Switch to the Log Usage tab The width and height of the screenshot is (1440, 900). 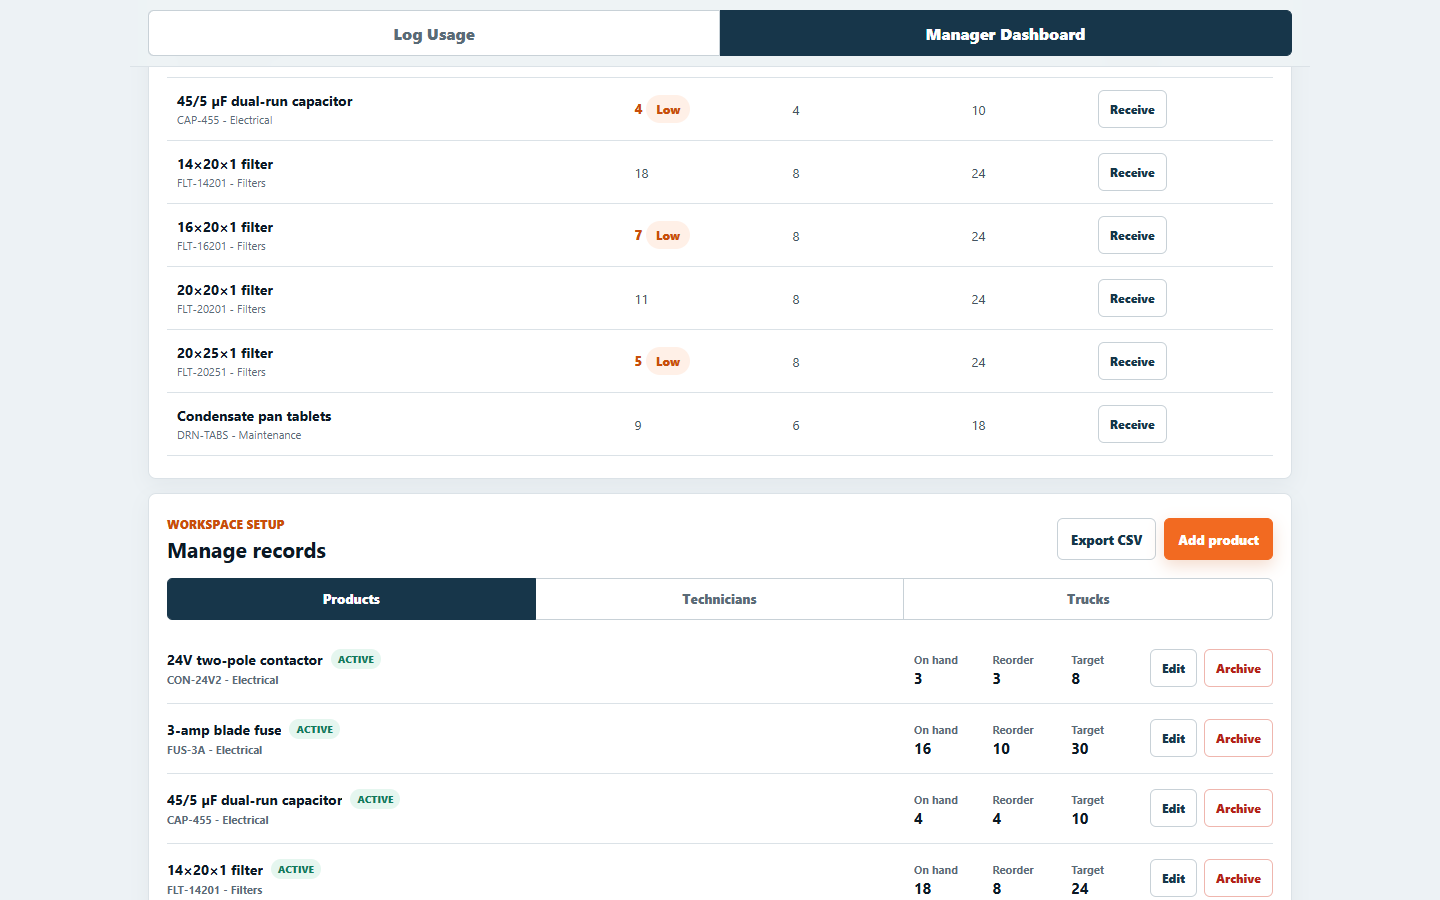pos(434,34)
